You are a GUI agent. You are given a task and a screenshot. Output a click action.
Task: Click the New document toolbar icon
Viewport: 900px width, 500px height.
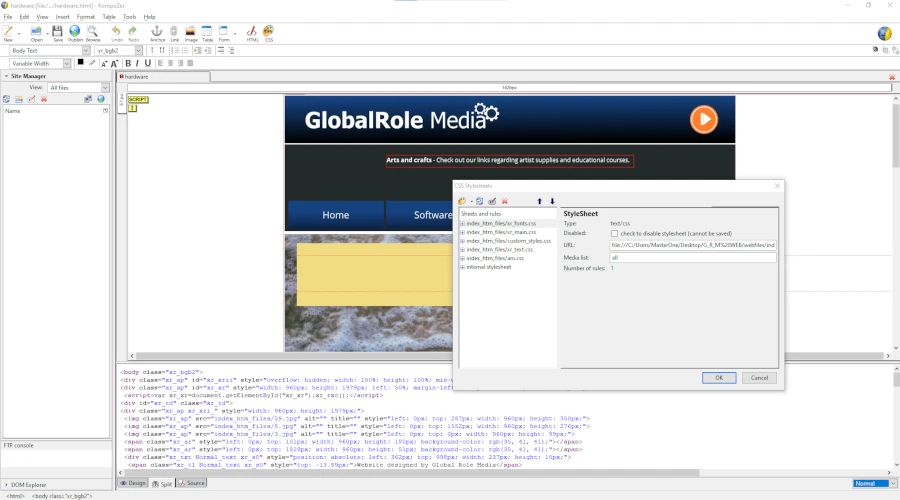pyautogui.click(x=8, y=31)
